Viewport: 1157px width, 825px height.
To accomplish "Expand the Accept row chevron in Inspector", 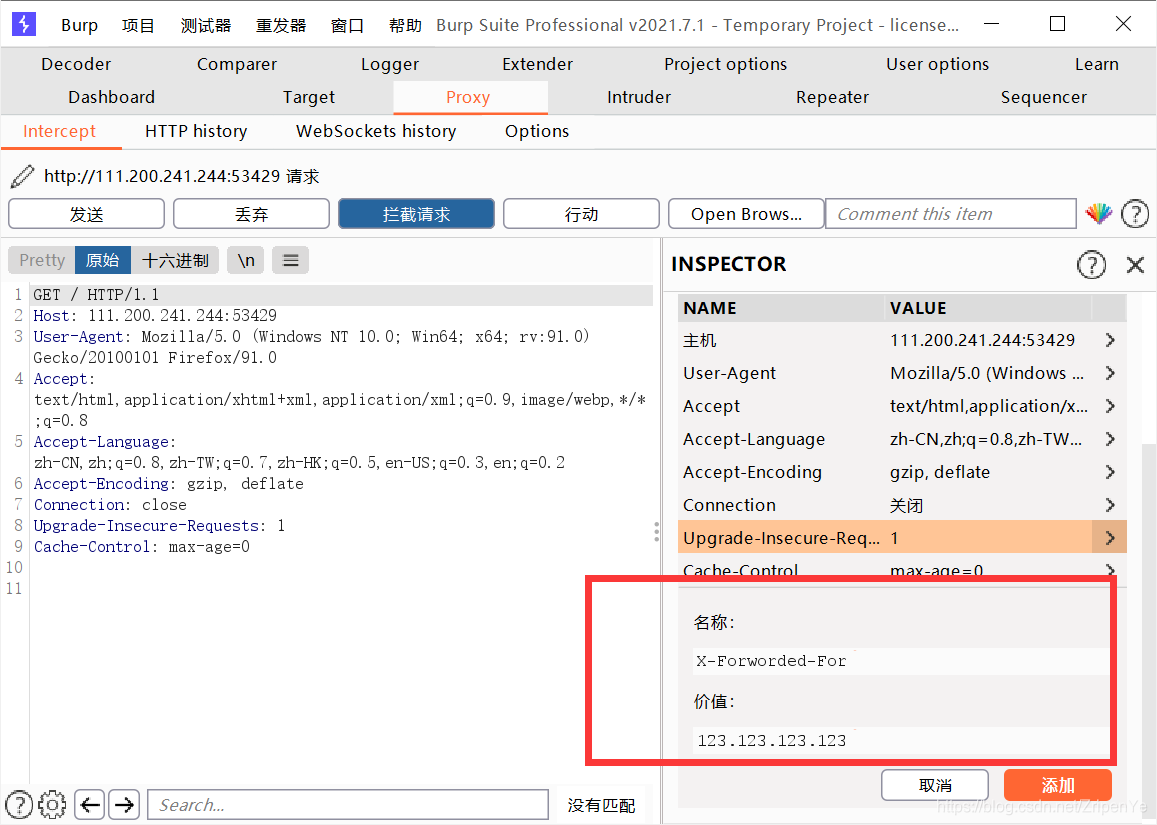I will coord(1110,406).
